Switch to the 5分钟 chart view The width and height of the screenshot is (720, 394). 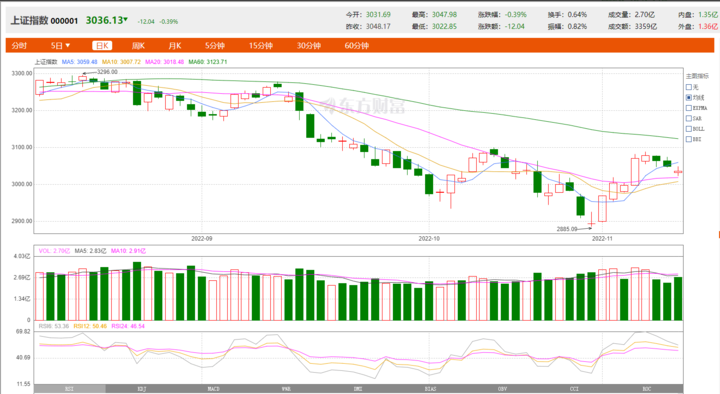(x=214, y=45)
